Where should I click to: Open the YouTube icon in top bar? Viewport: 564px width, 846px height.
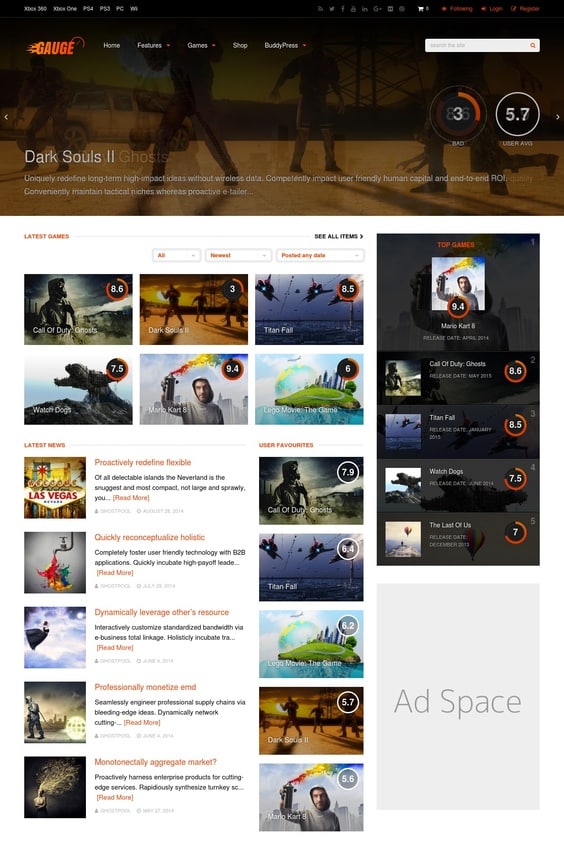click(x=353, y=9)
